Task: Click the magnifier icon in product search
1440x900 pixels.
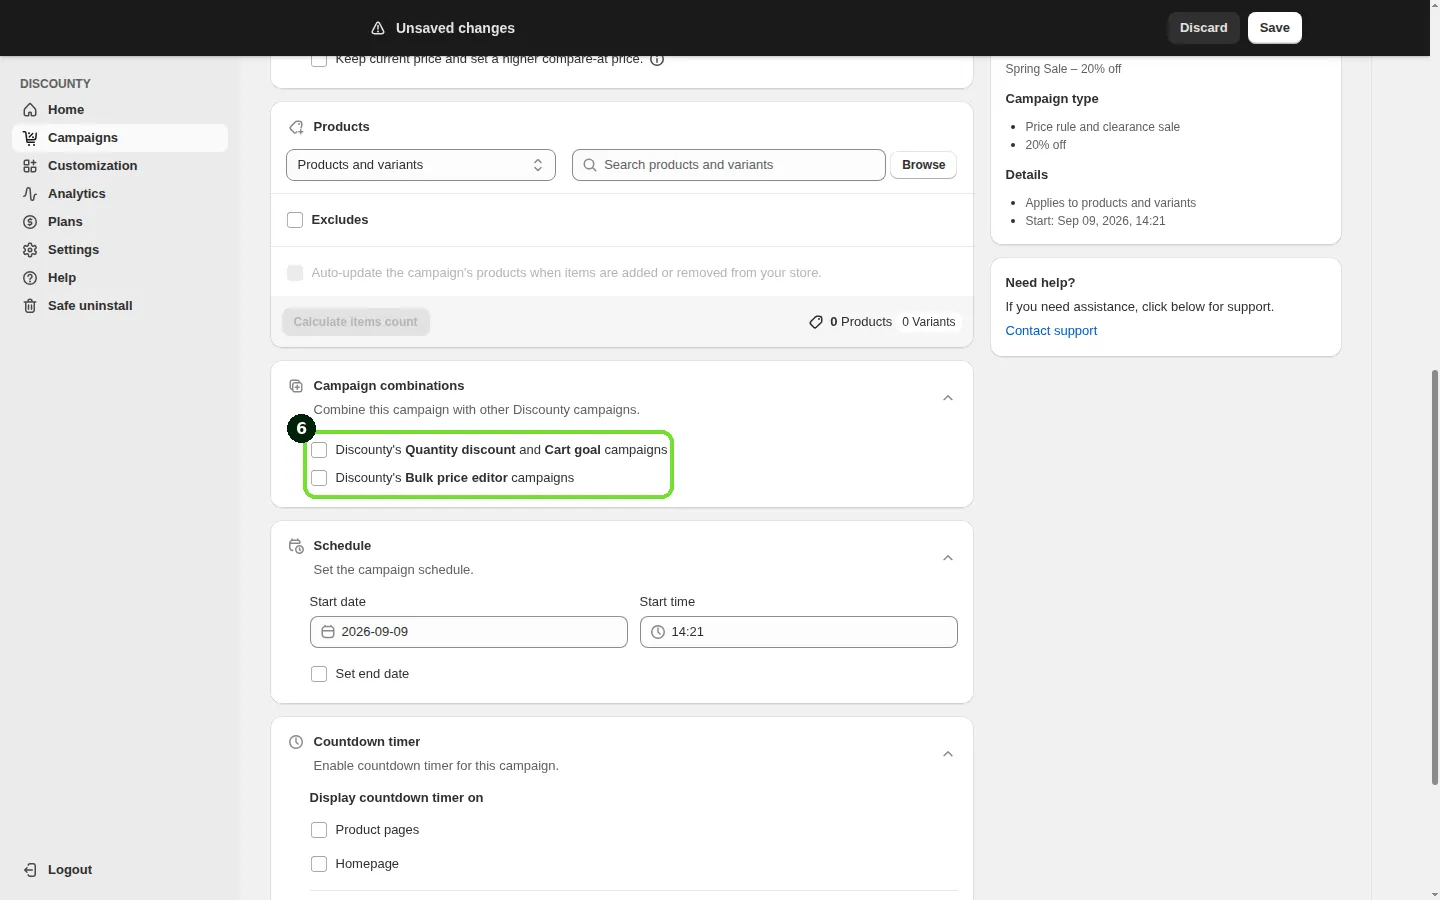Action: click(590, 165)
